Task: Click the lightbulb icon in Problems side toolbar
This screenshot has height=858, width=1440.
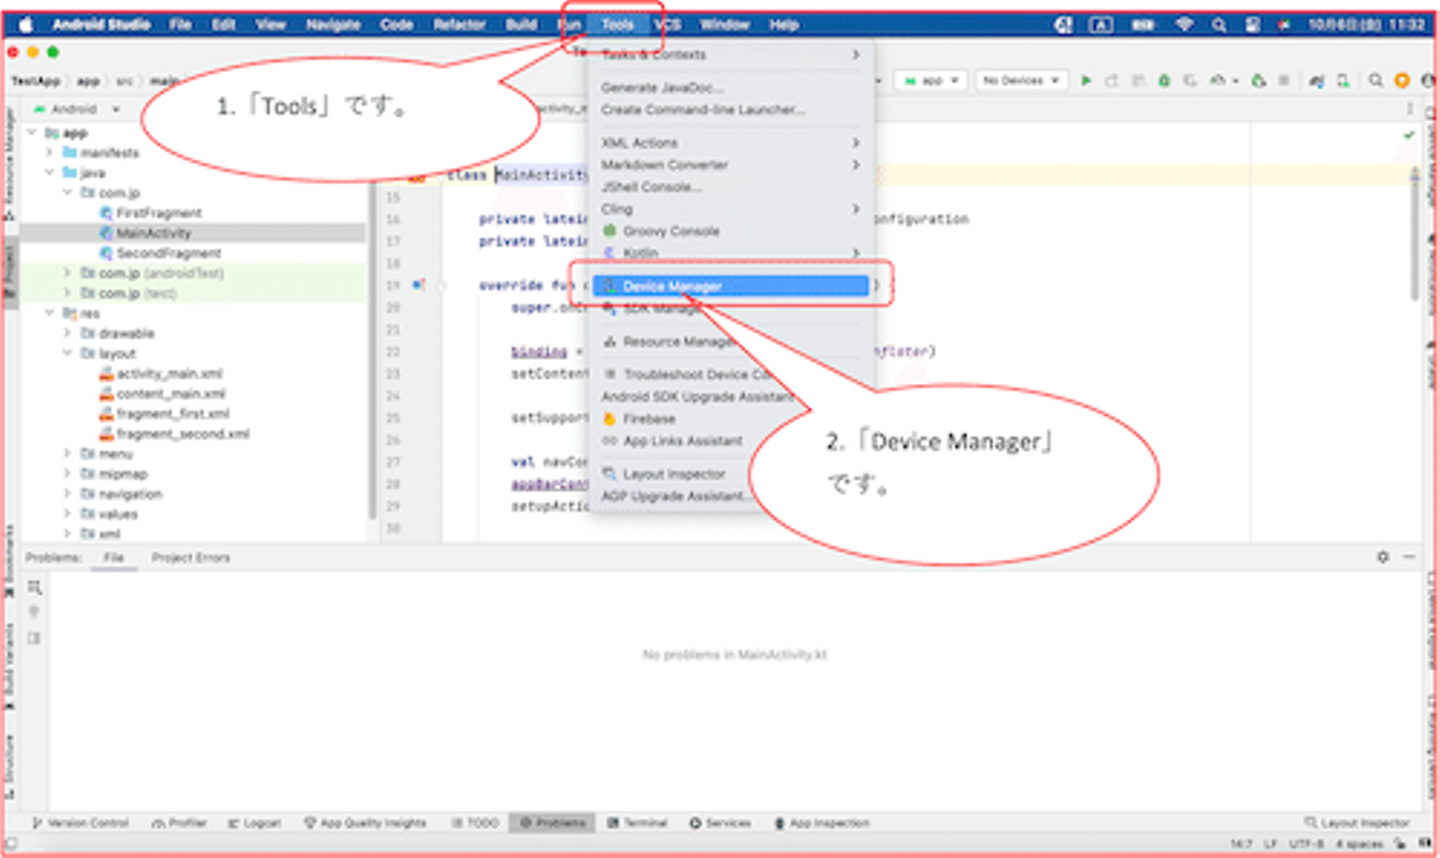Action: 35,612
